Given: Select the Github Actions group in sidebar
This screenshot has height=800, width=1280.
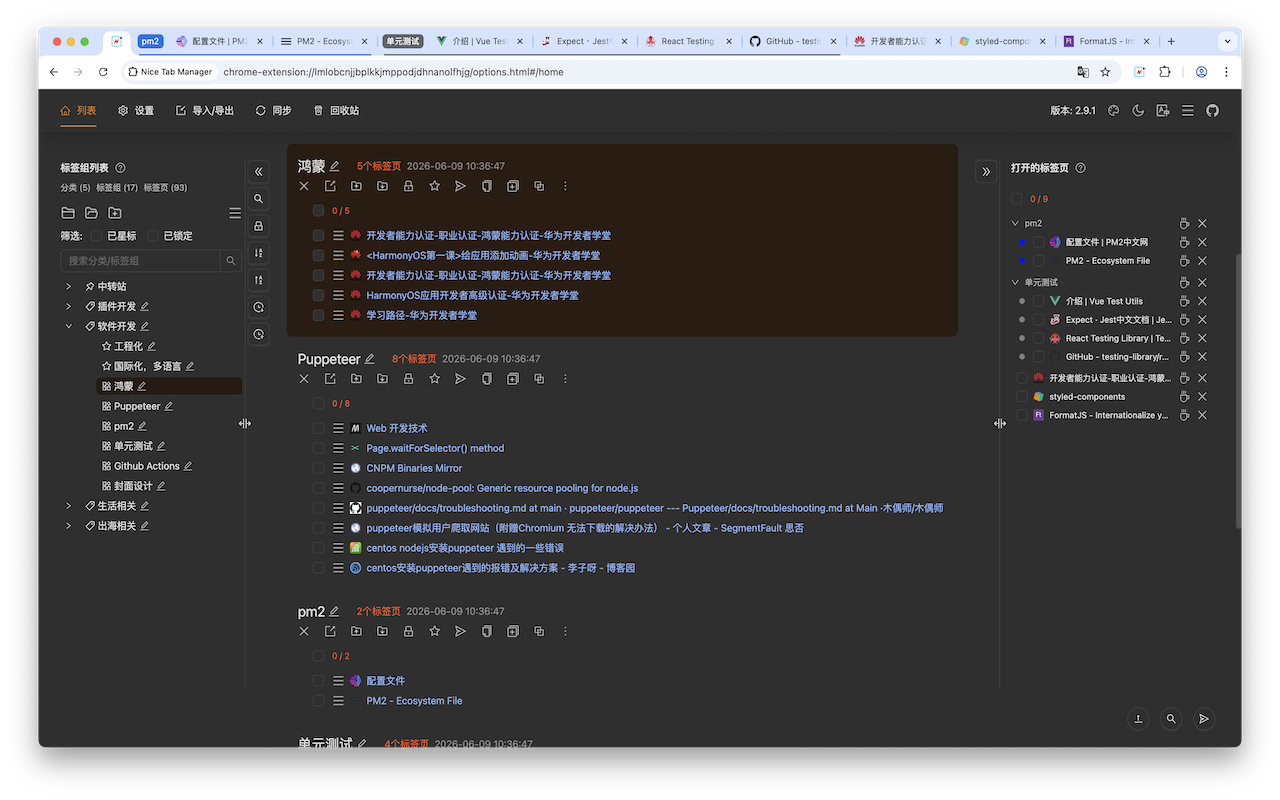Looking at the screenshot, I should (147, 466).
